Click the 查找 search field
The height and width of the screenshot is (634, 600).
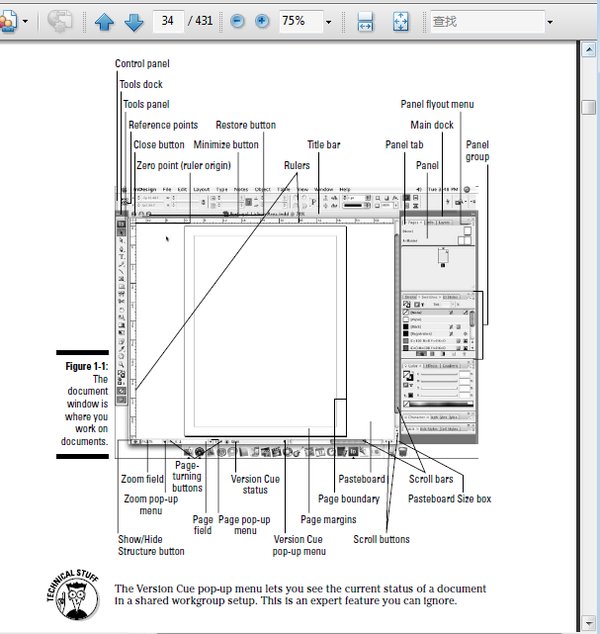487,21
